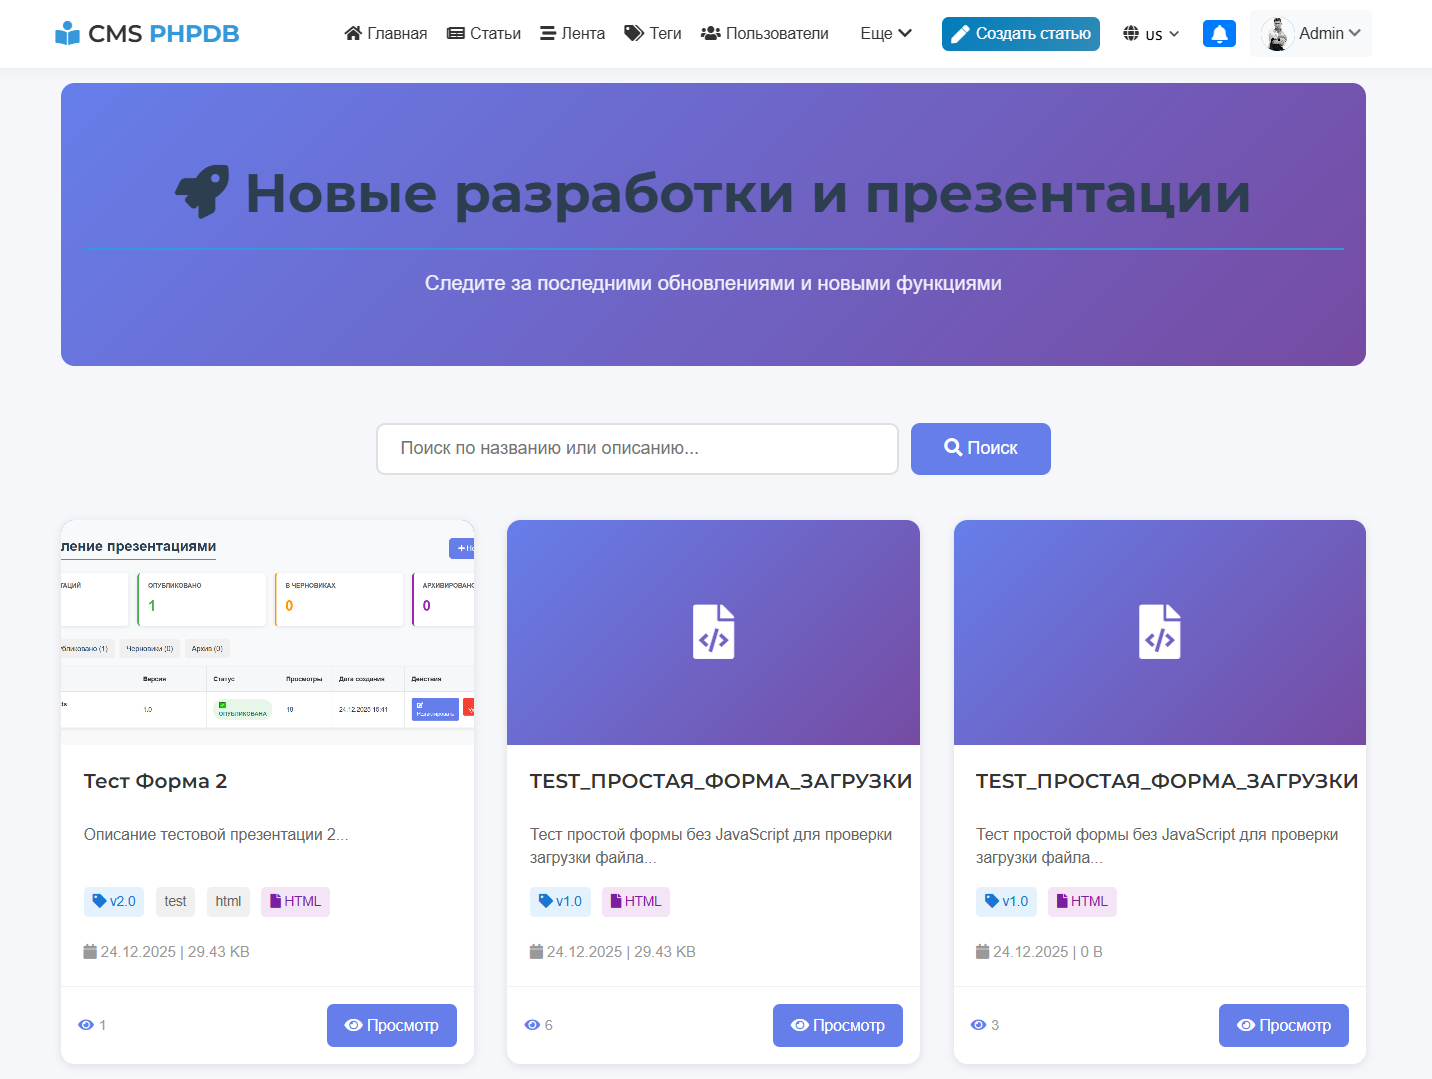Open the Лента navigation item

click(x=571, y=33)
